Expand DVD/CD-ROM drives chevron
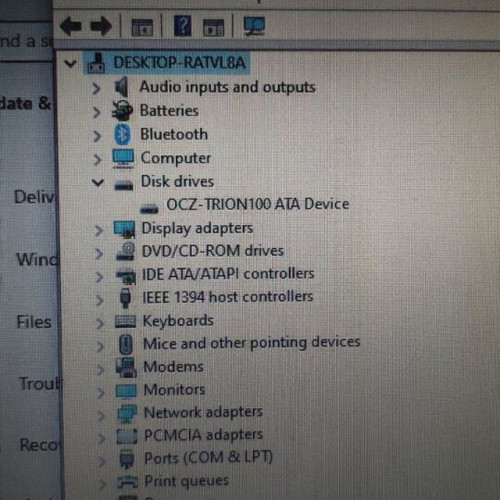This screenshot has width=500, height=500. pyautogui.click(x=99, y=254)
